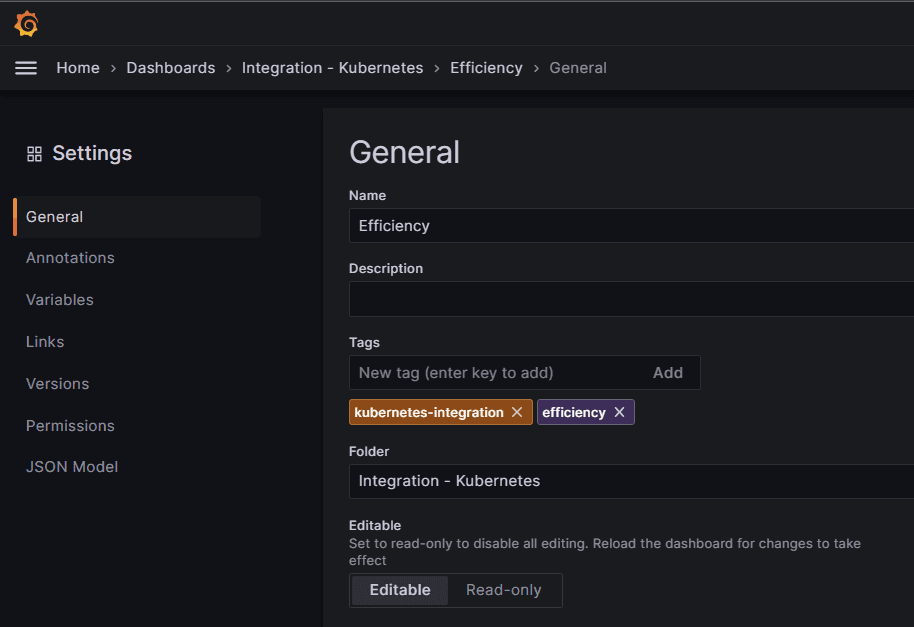Viewport: 914px width, 627px height.
Task: Set the dashboard to Read-only
Action: pyautogui.click(x=504, y=590)
